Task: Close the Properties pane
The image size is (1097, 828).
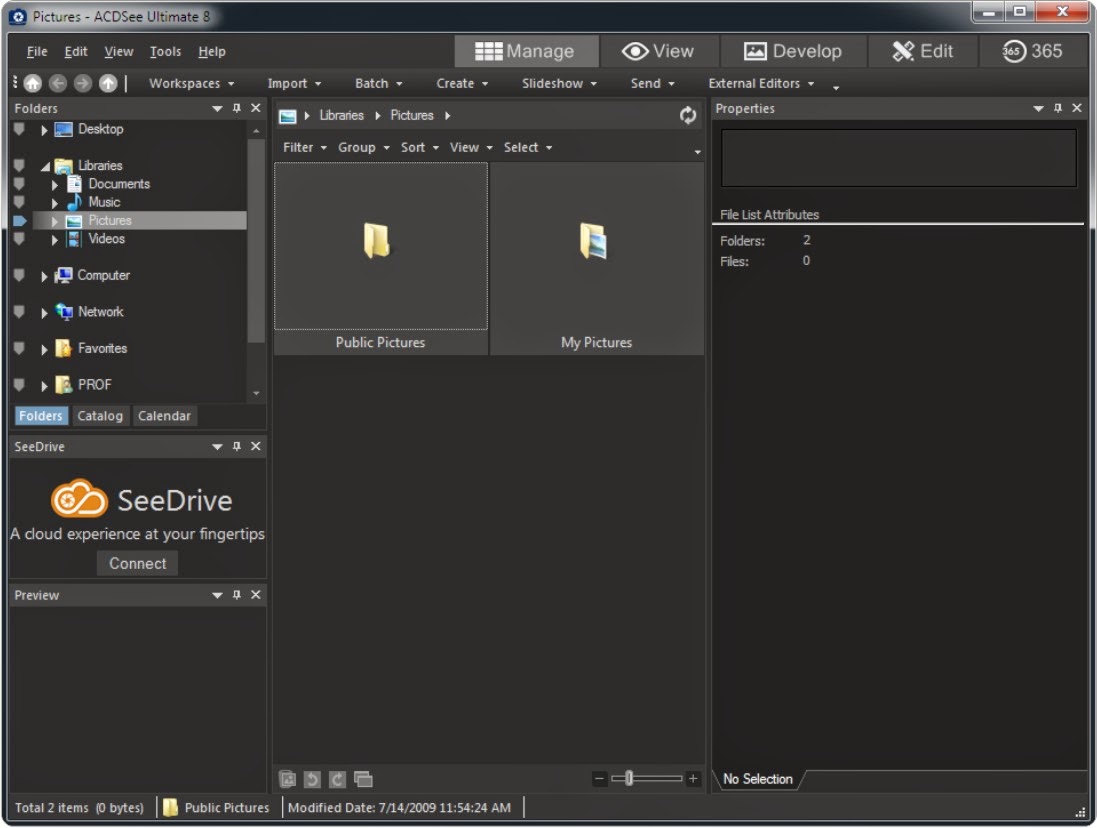Action: point(1077,108)
